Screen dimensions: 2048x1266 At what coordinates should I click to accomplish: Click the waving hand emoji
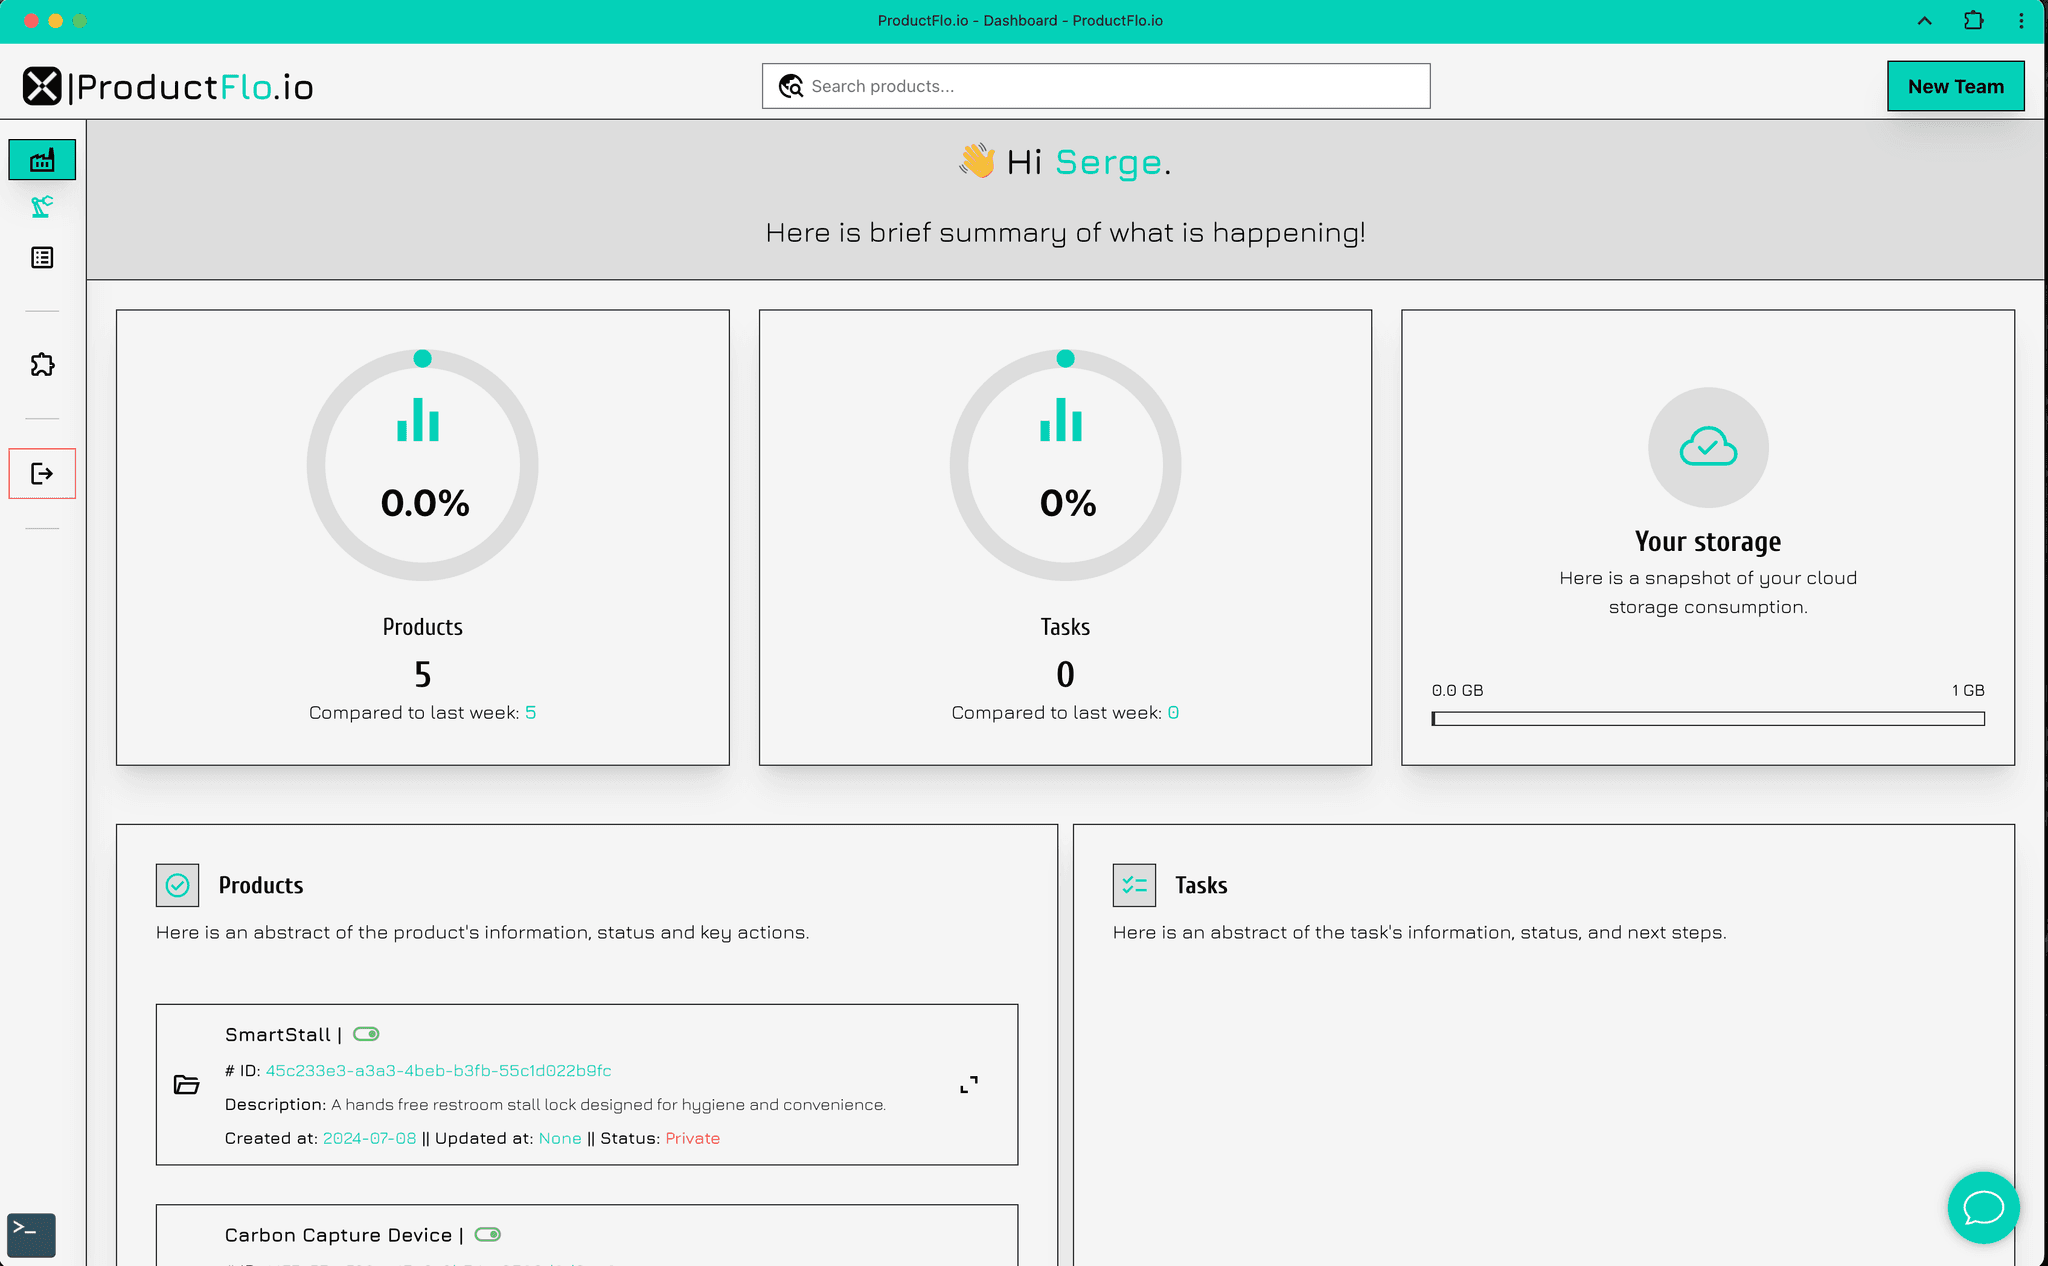coord(977,161)
